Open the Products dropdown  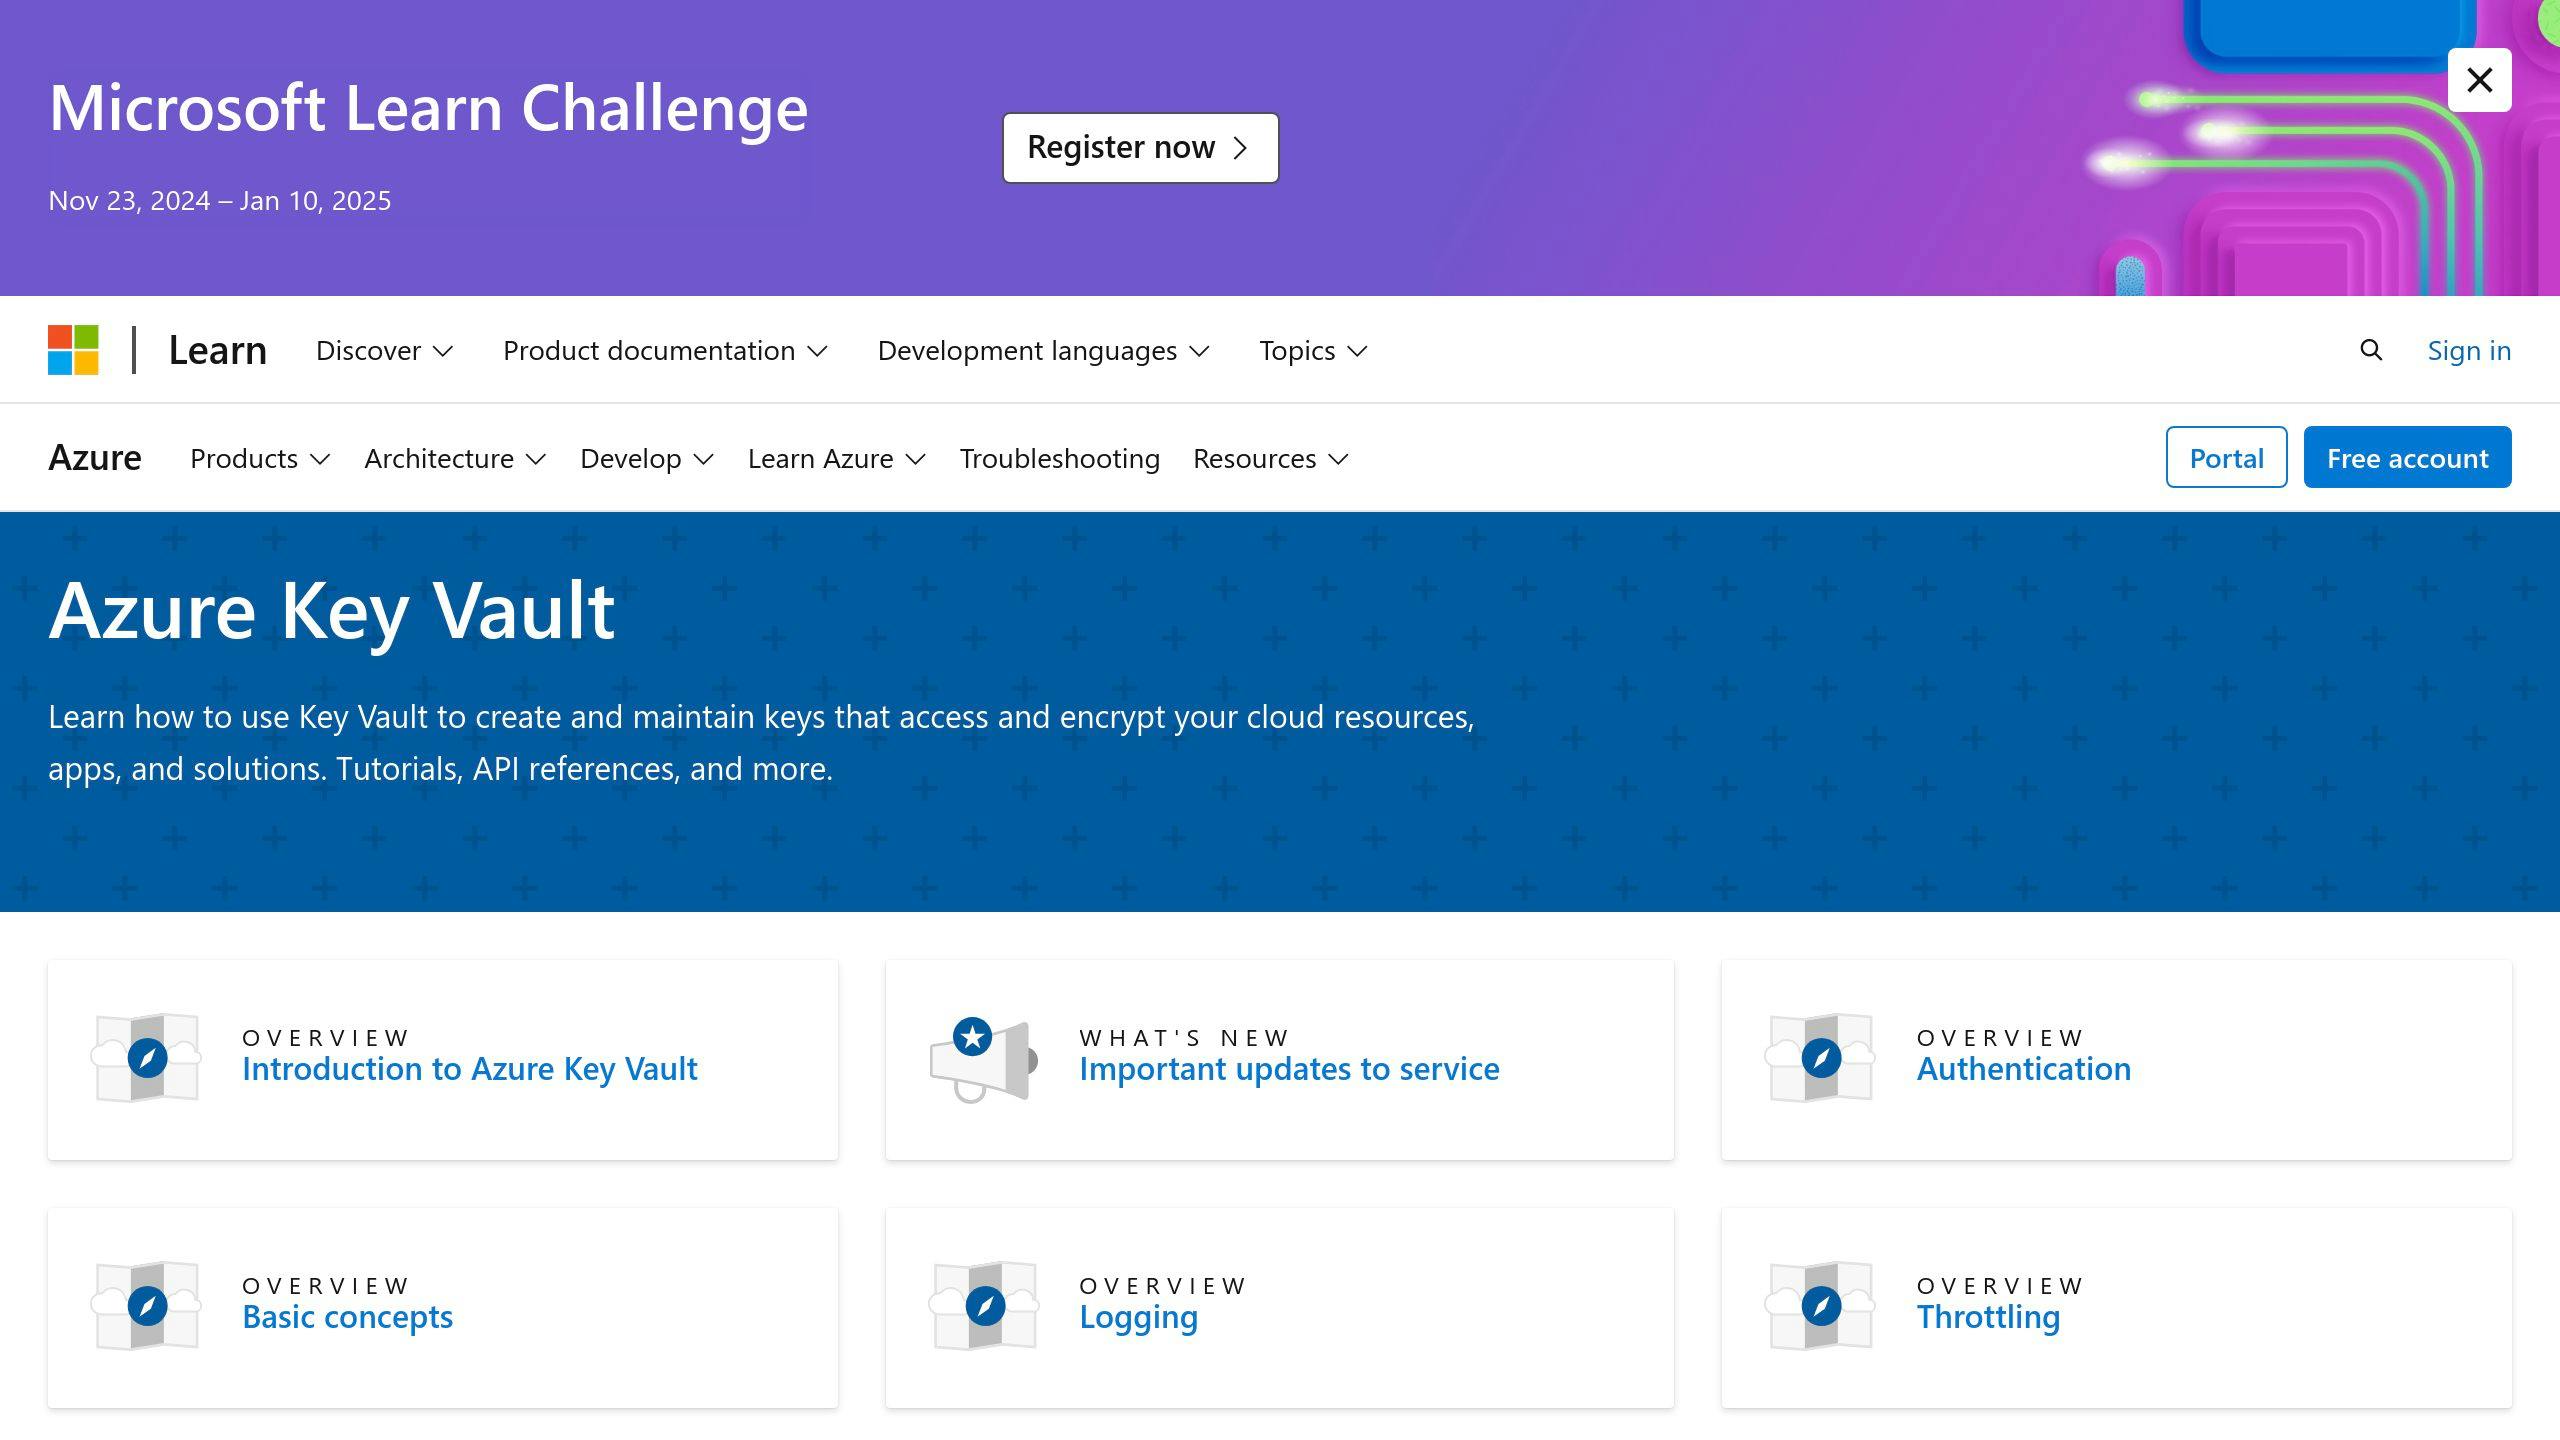(260, 458)
